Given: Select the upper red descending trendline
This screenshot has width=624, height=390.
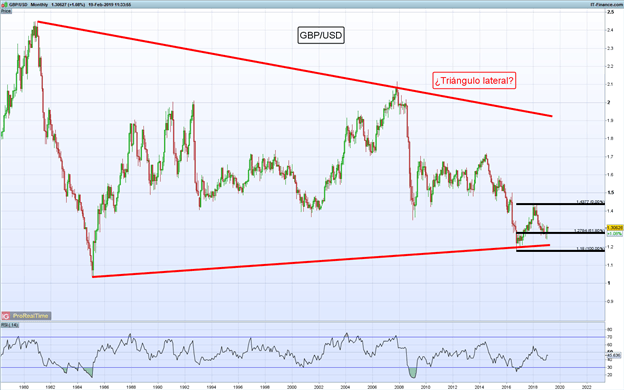Looking at the screenshot, I should click(294, 69).
